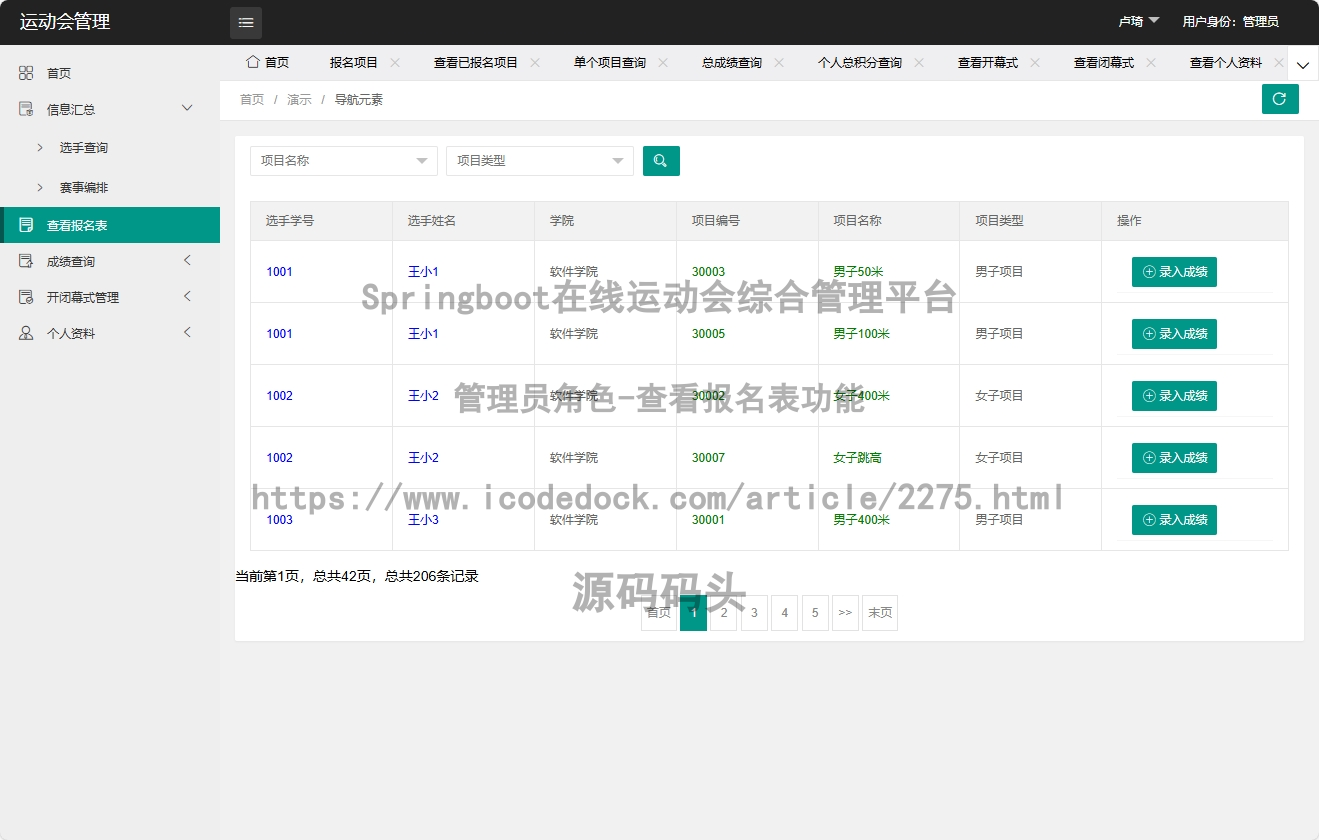Click the home icon in 首页 tab
The image size is (1319, 840).
(253, 62)
